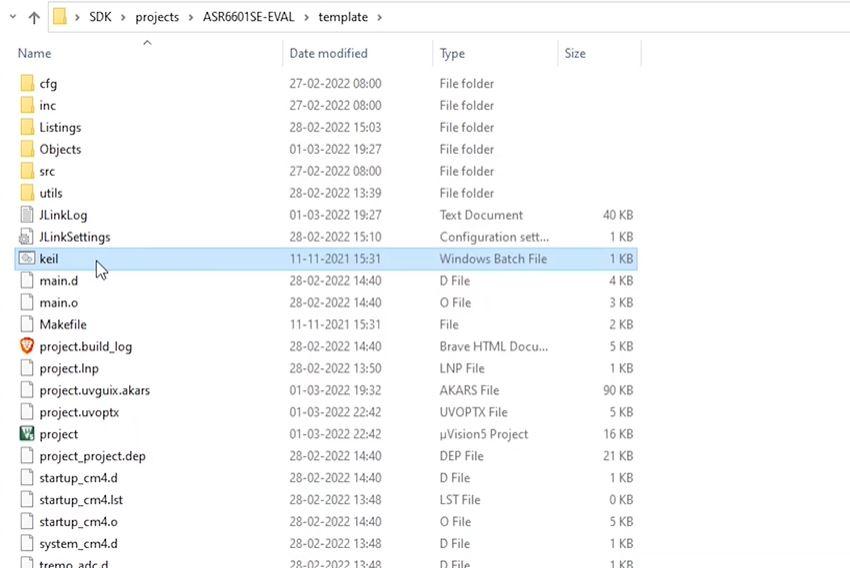
Task: Click 'Windows Batch File' type cell
Action: (x=493, y=259)
